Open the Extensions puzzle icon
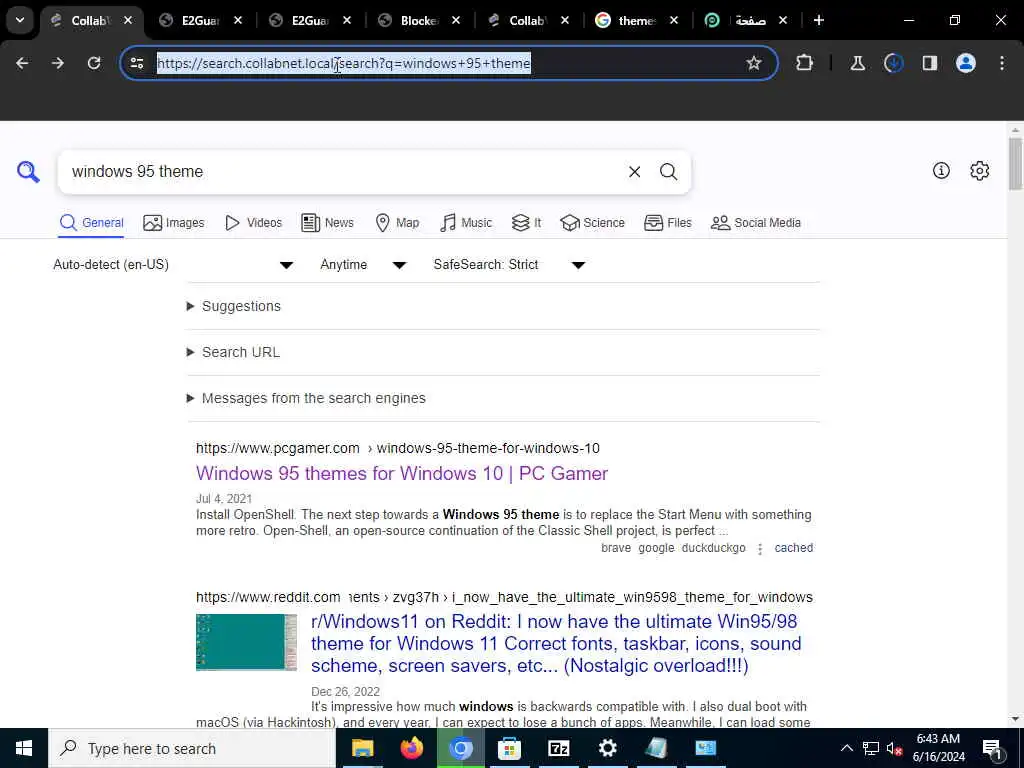 [805, 63]
